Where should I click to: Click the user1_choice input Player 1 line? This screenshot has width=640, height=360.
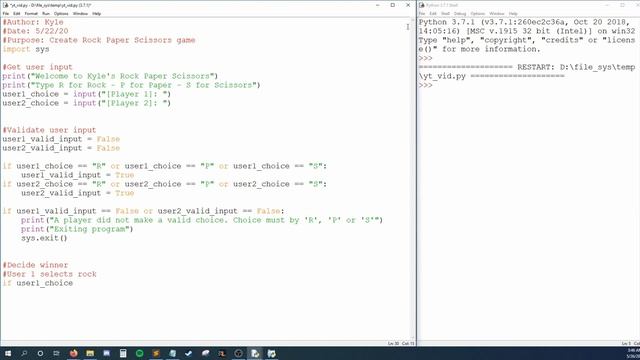click(87, 94)
